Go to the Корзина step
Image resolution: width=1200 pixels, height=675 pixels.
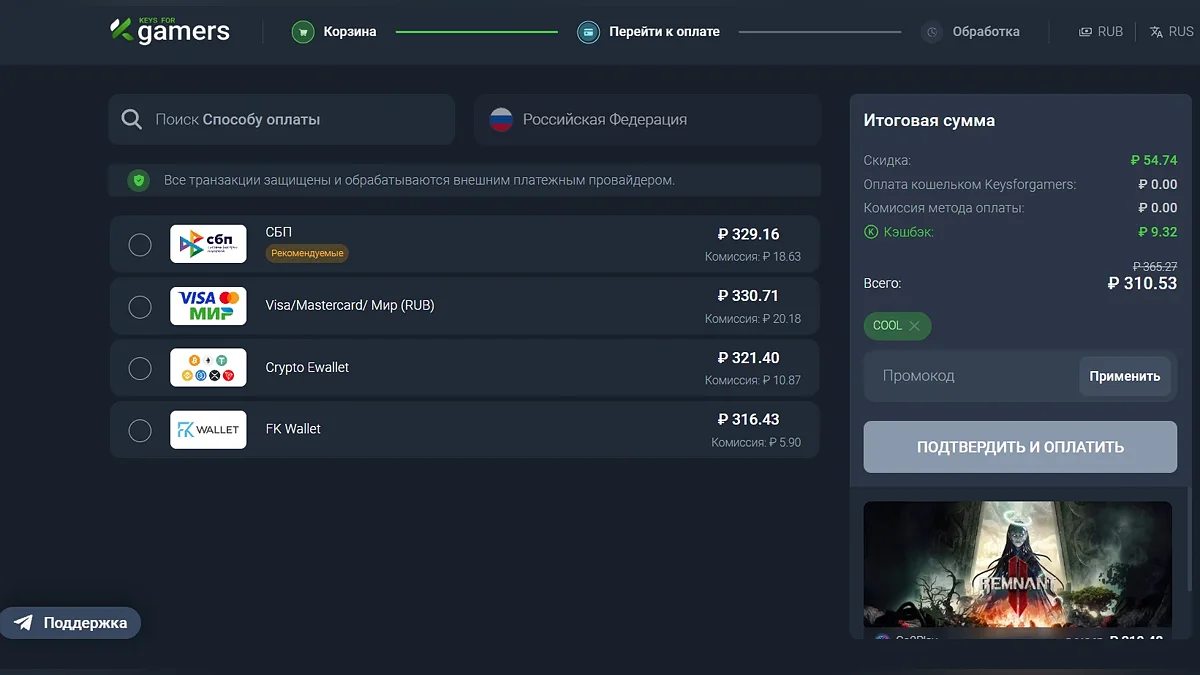334,32
